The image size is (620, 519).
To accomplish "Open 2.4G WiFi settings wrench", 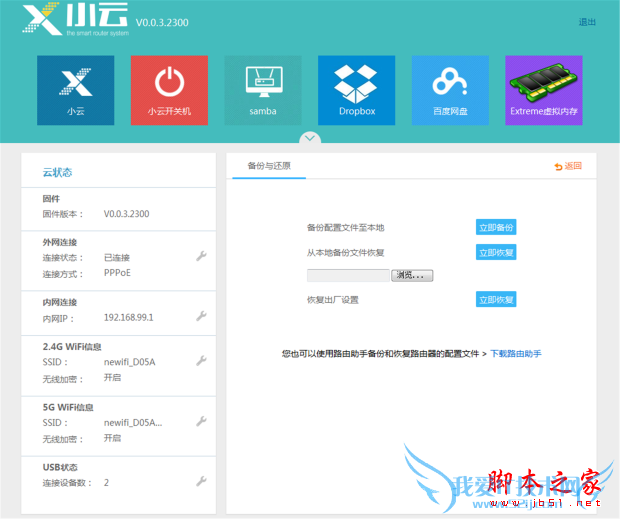I will pyautogui.click(x=201, y=360).
